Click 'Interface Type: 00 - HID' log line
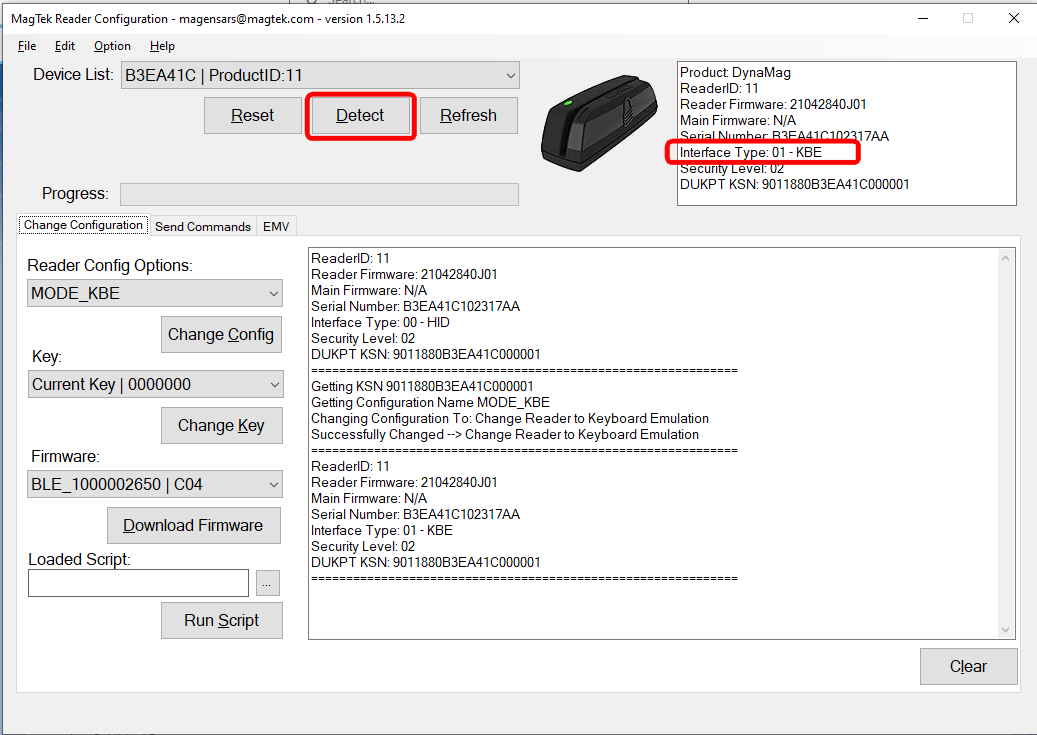Viewport: 1037px width, 735px height. pos(380,322)
